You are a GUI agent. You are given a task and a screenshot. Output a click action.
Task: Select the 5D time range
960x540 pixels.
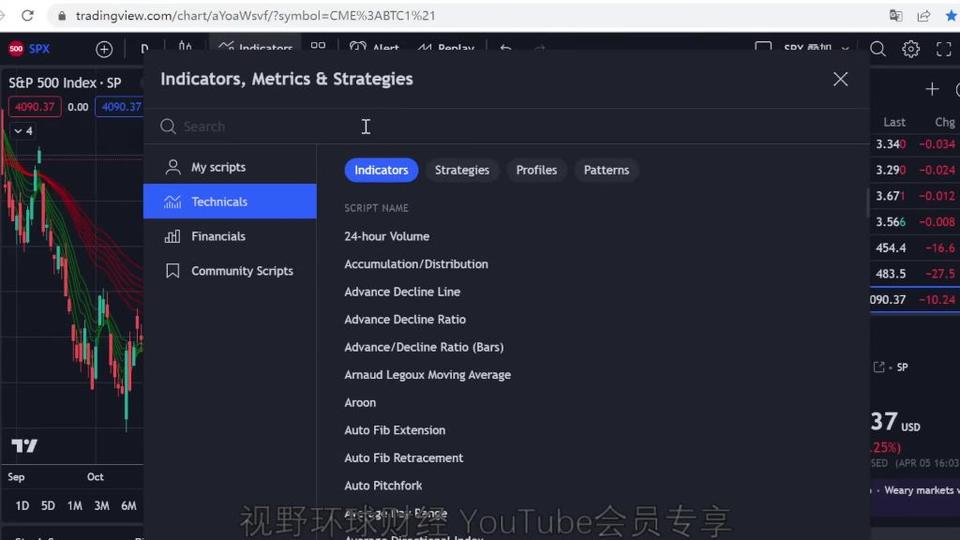coord(48,506)
